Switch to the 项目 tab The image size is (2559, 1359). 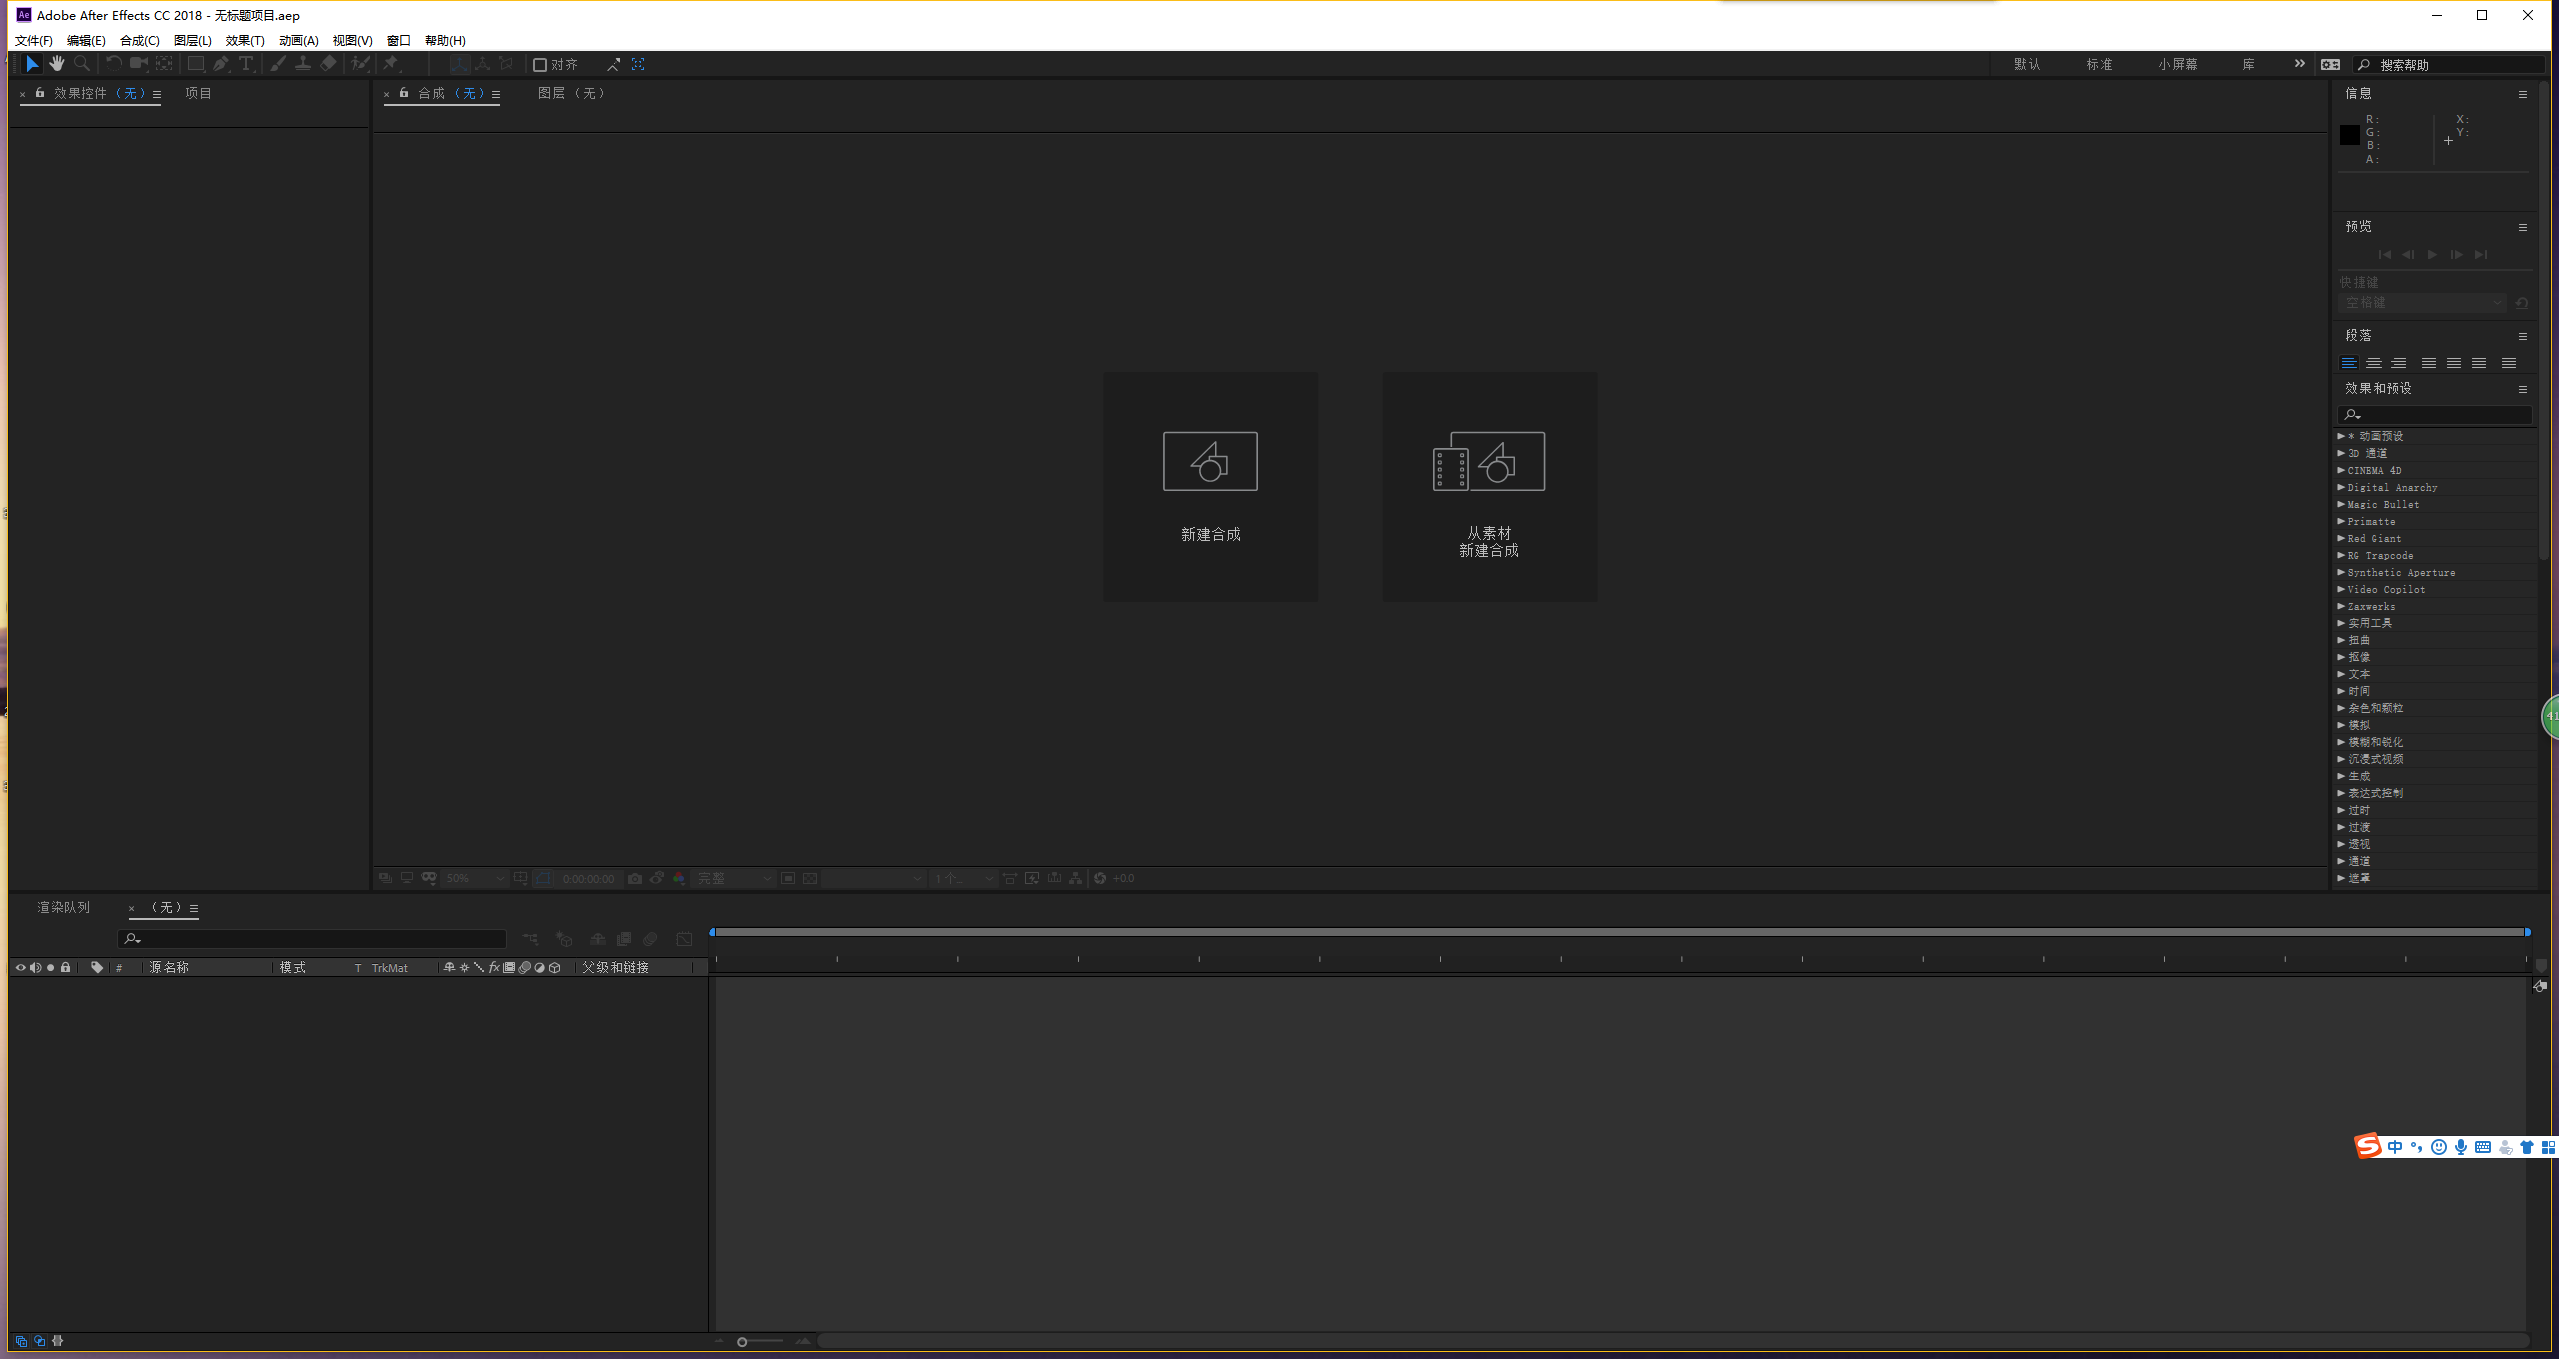click(x=198, y=93)
